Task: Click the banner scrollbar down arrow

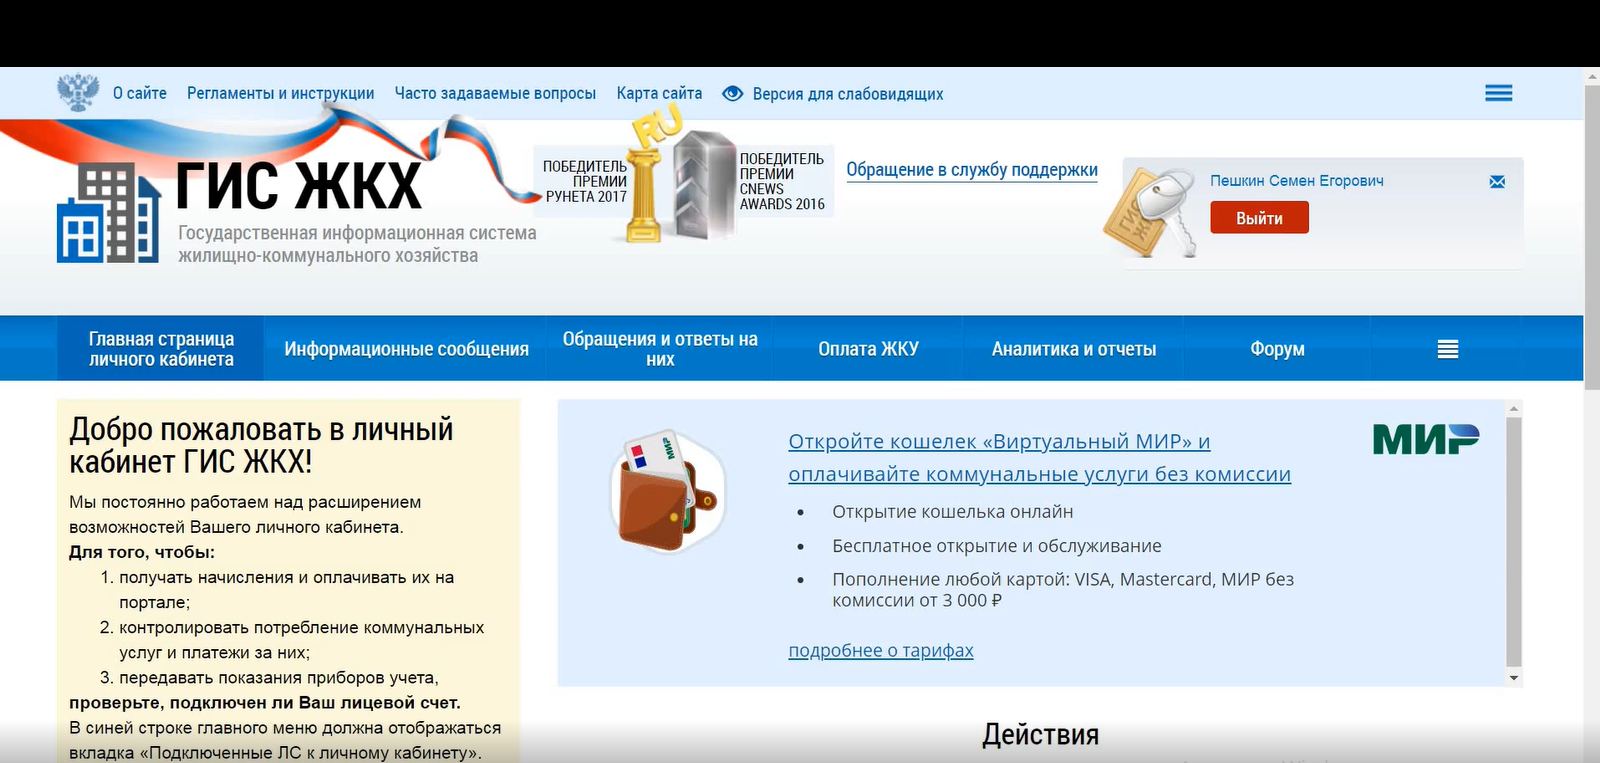Action: pos(1514,678)
